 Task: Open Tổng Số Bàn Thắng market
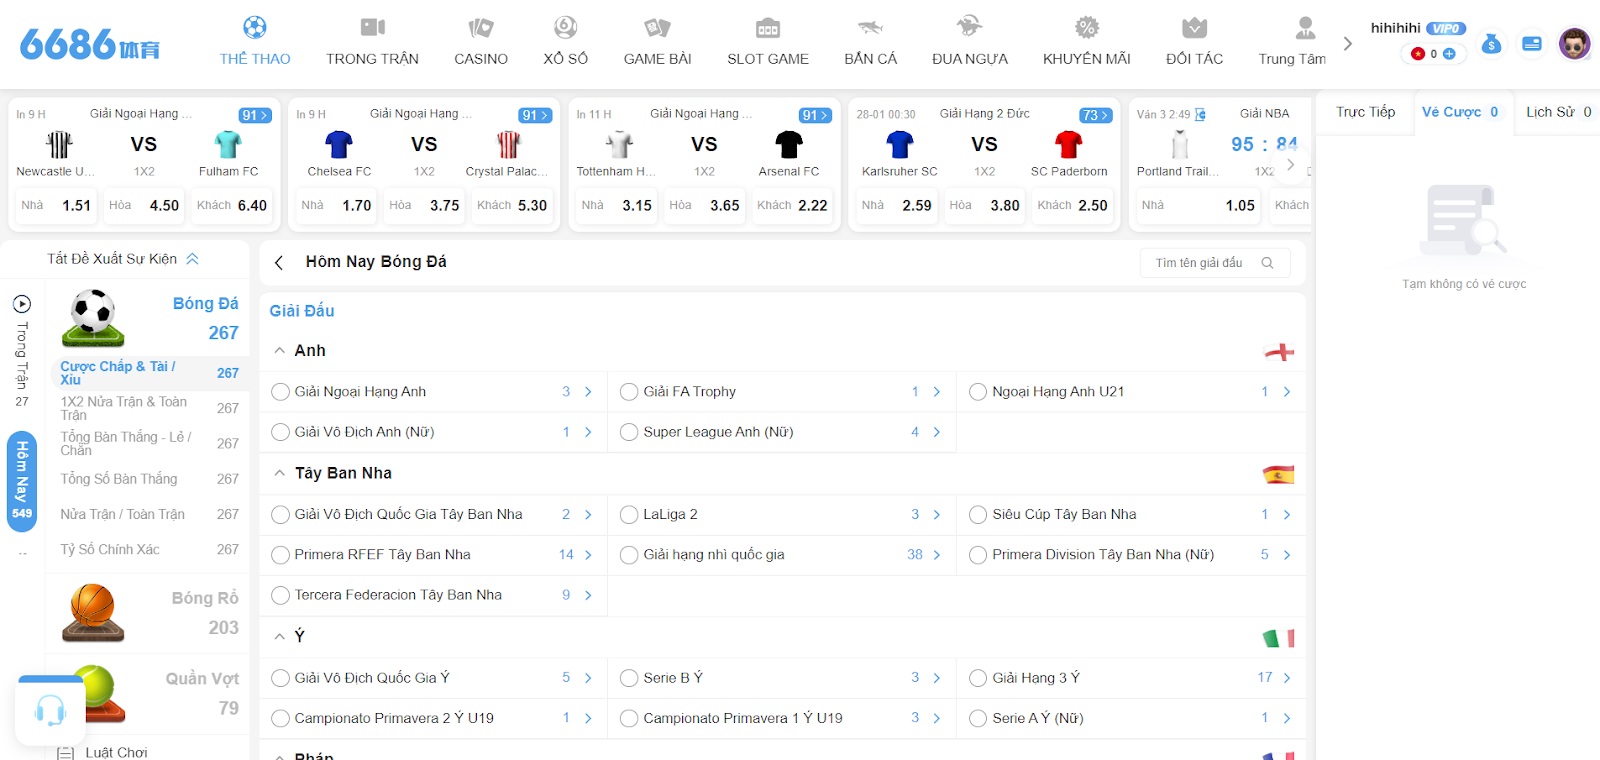(149, 479)
